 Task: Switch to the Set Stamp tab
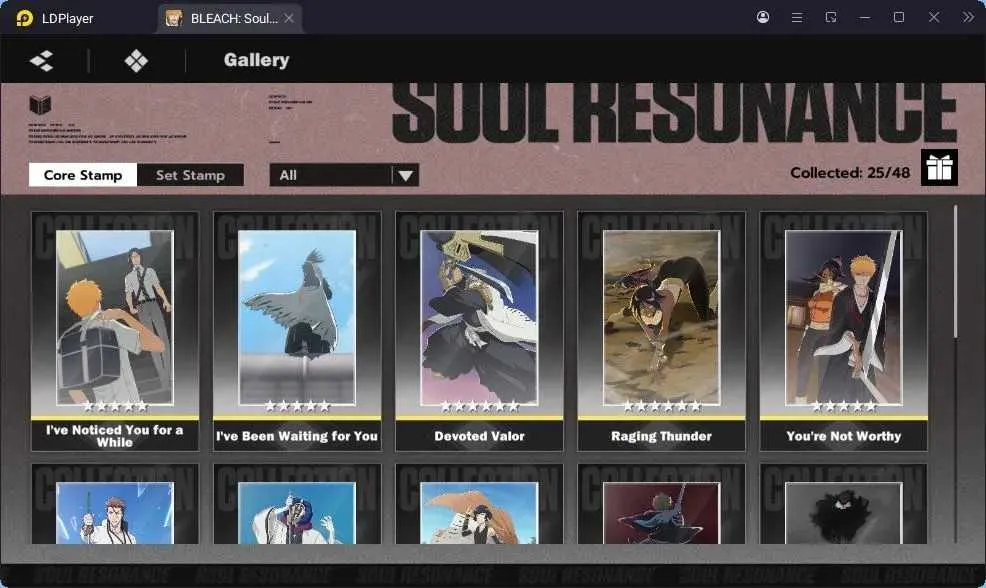click(191, 175)
